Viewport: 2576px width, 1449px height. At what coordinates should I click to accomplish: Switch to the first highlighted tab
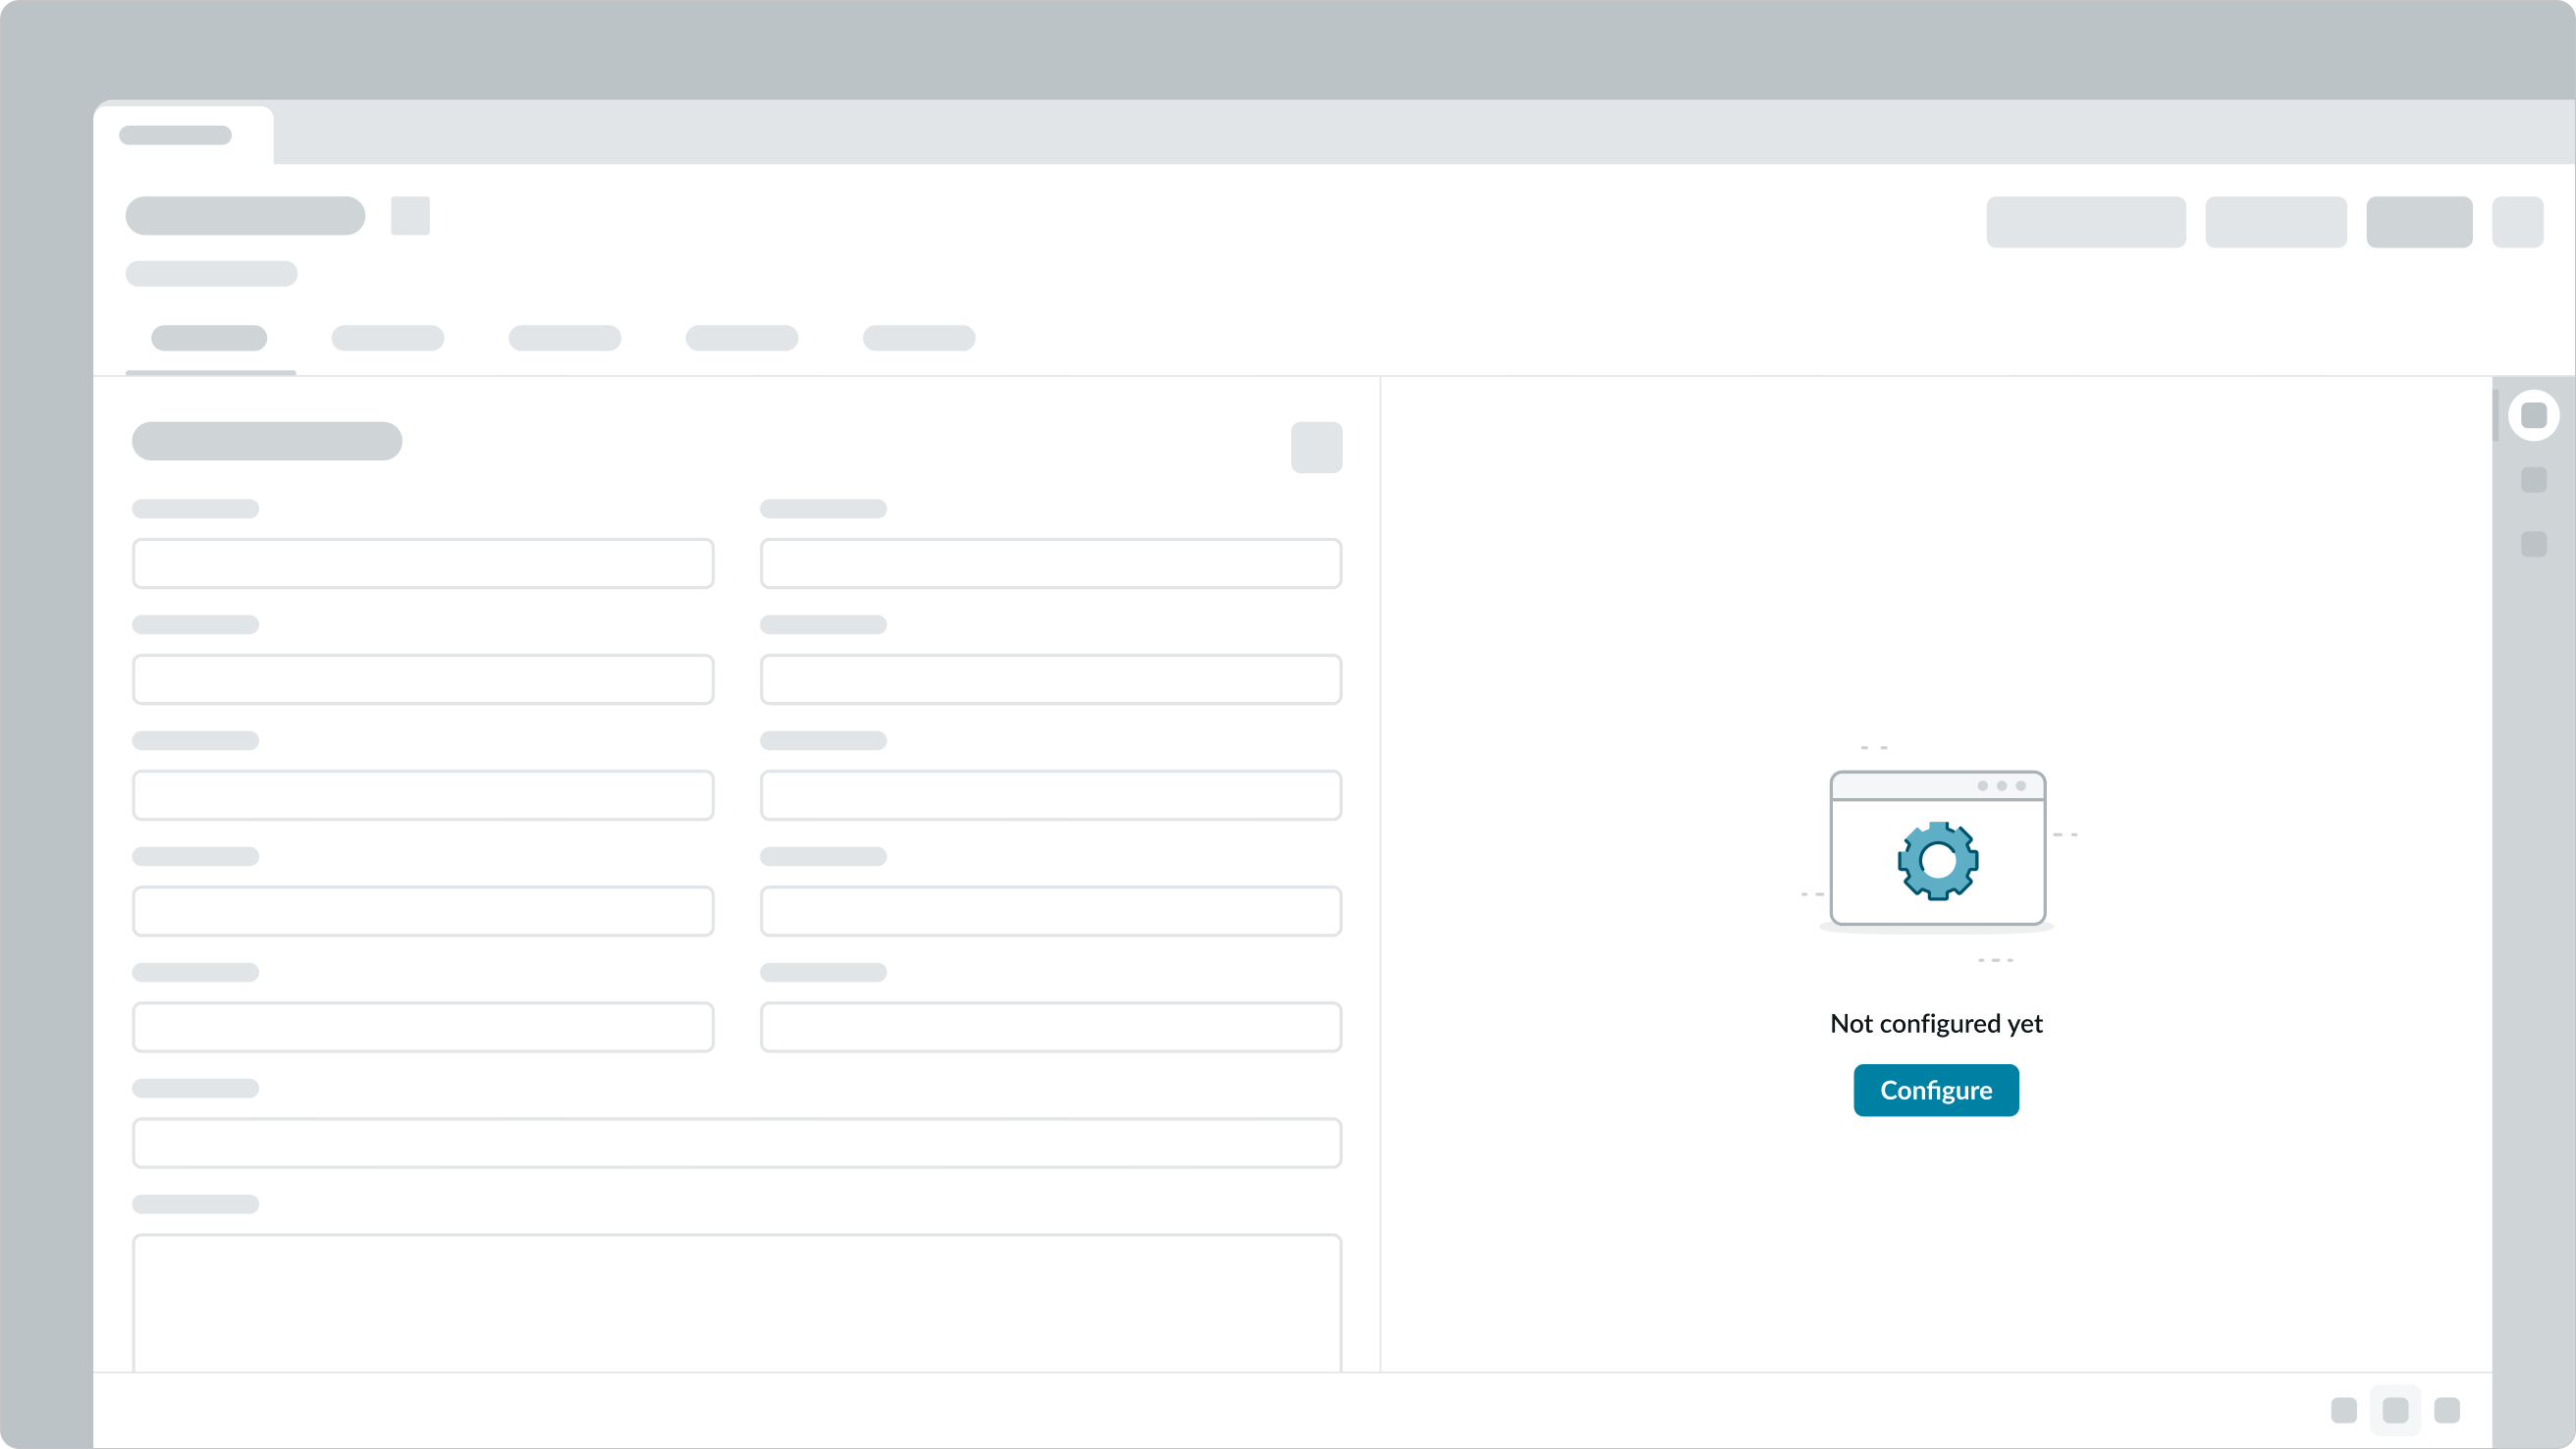(x=209, y=338)
